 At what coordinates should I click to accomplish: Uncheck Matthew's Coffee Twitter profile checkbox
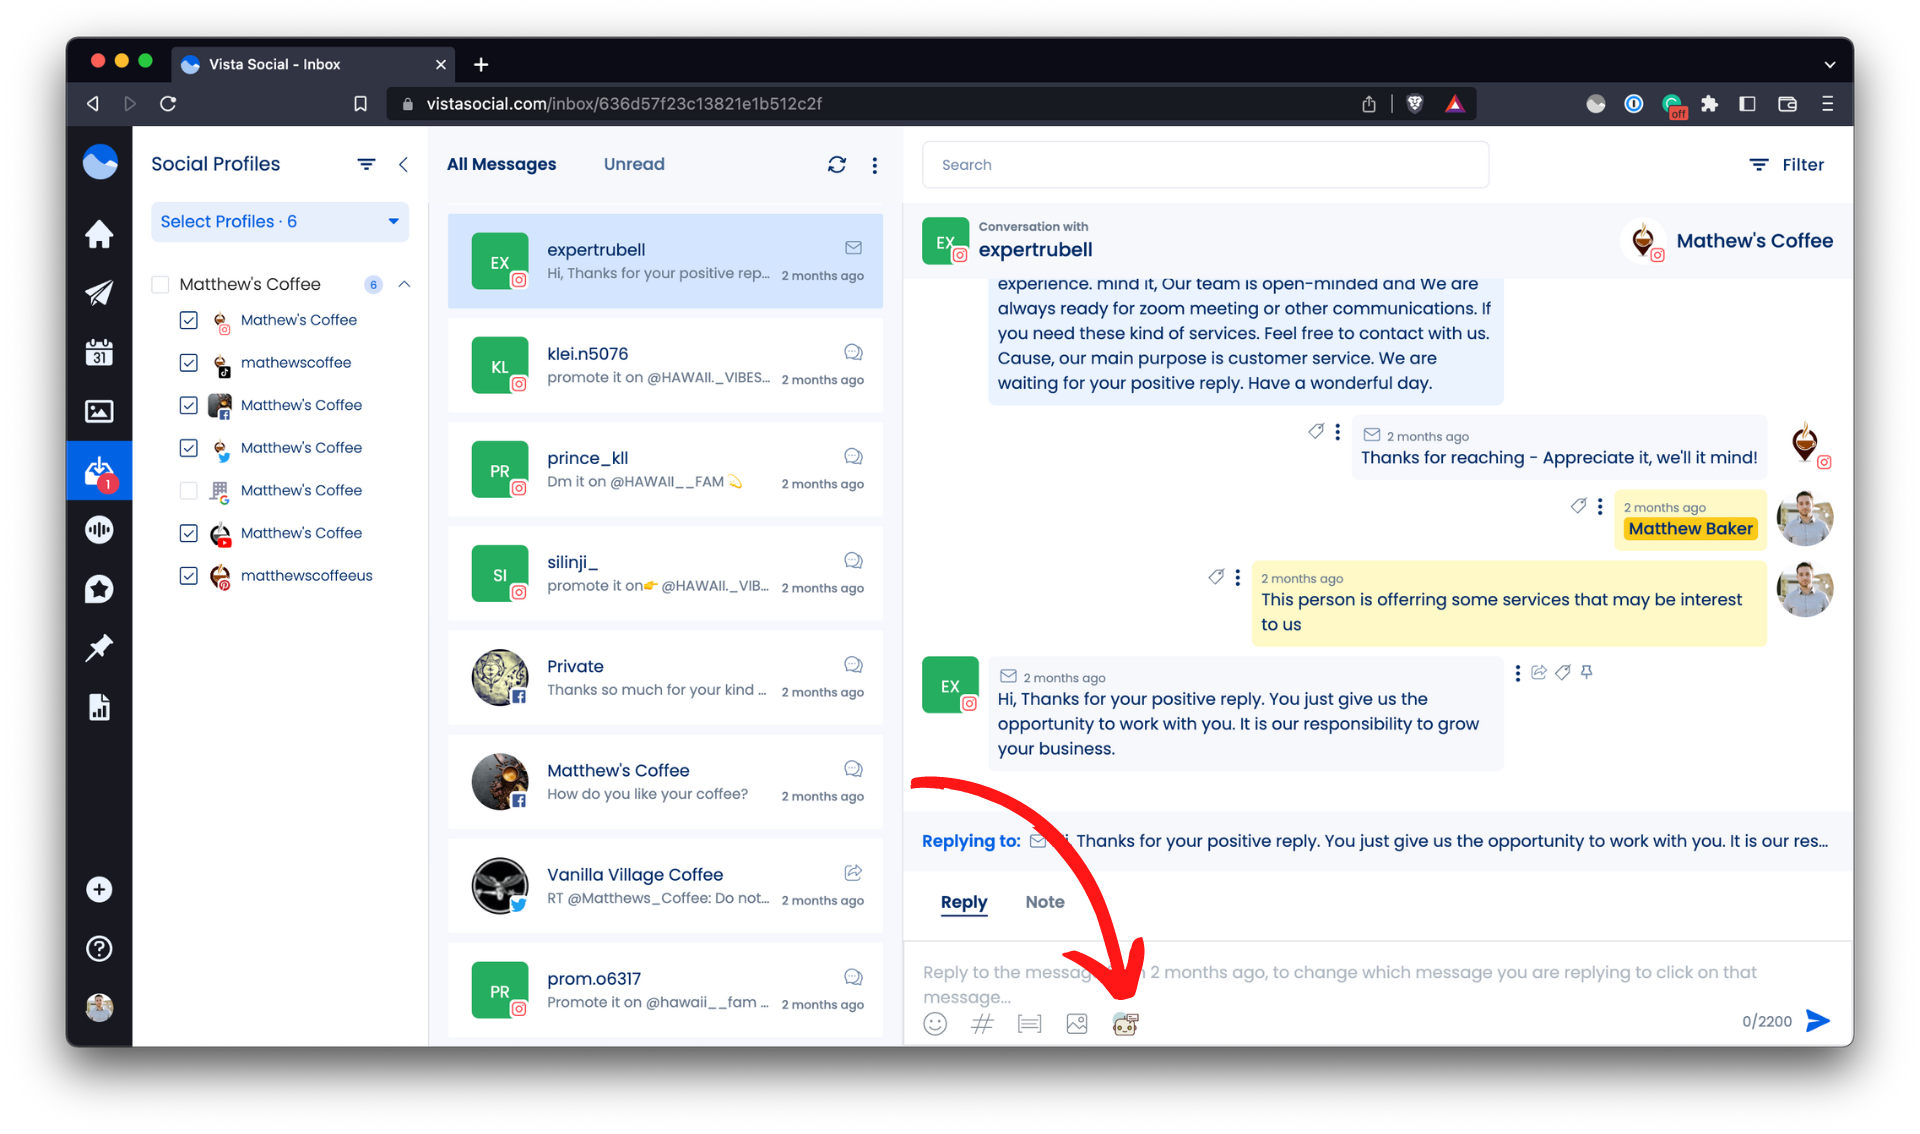(188, 448)
